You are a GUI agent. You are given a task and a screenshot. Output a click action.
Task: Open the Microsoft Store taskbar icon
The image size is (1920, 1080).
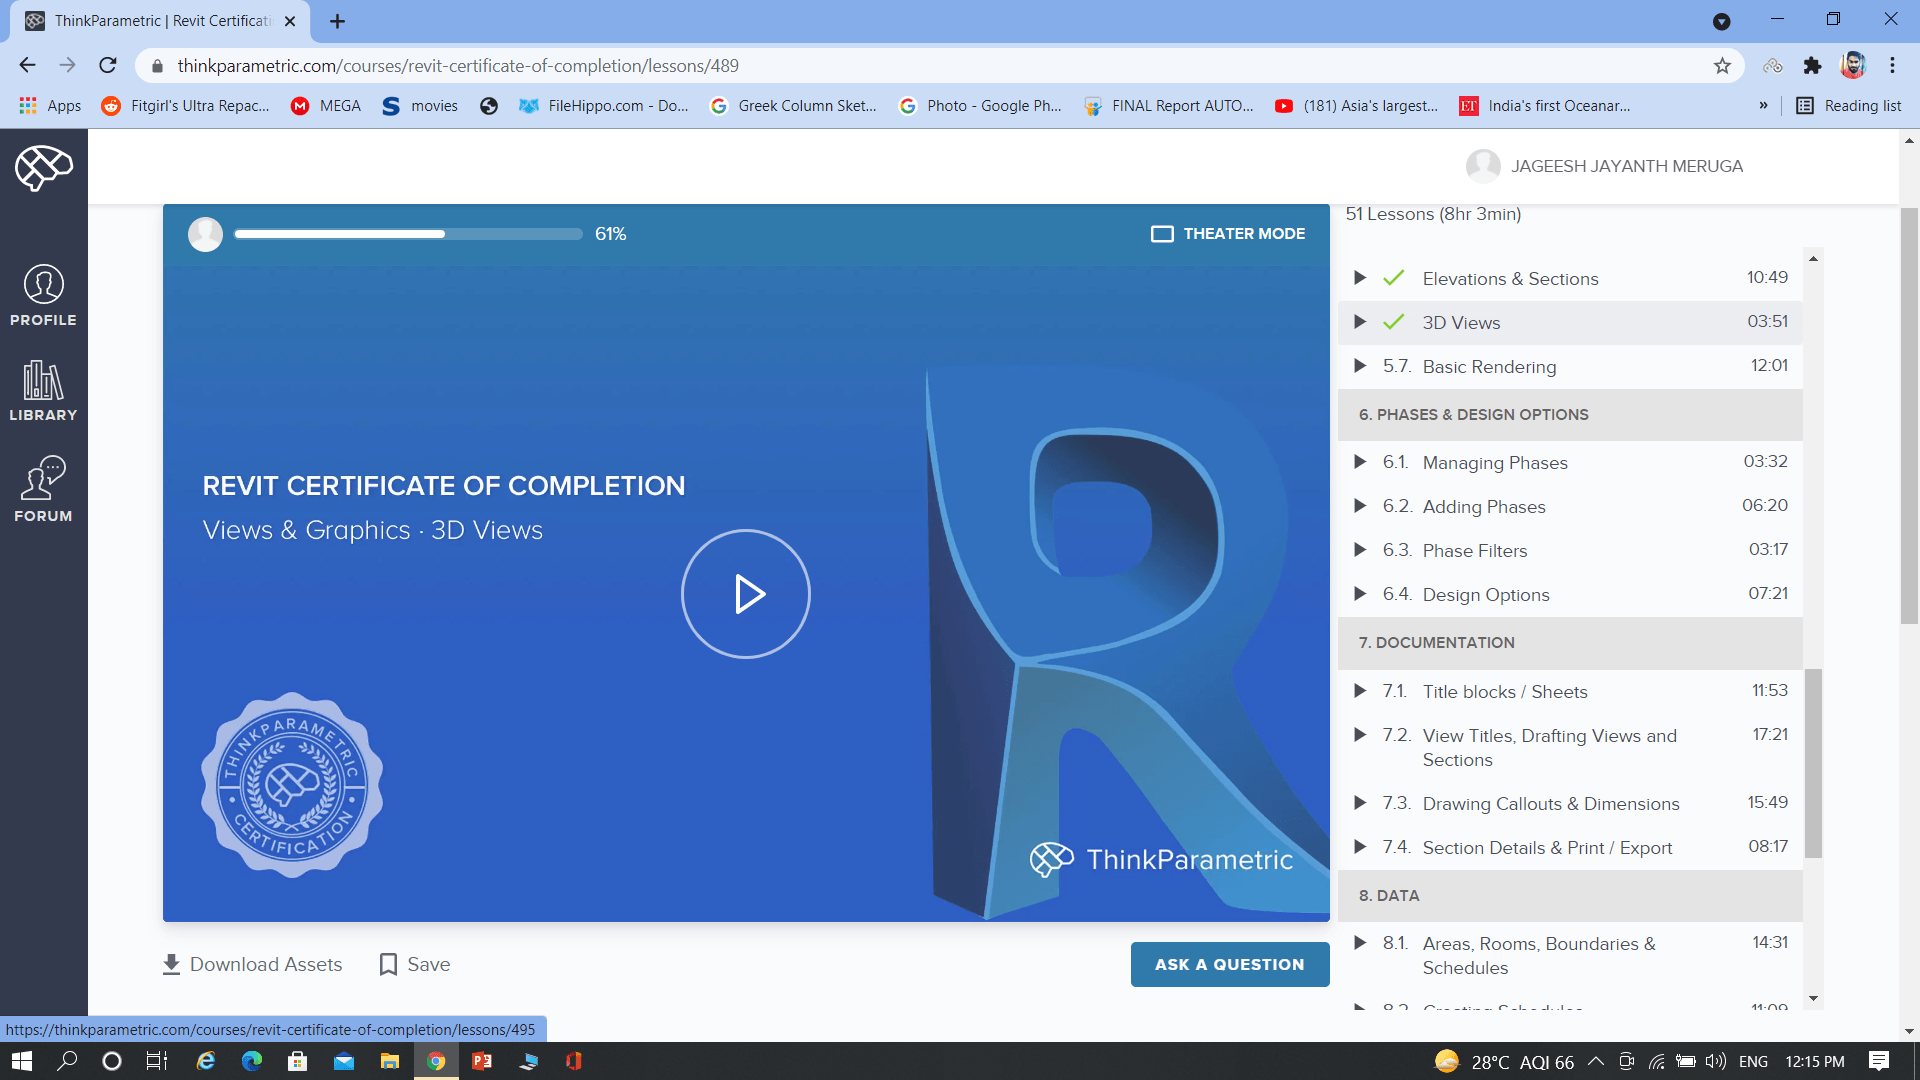298,1061
